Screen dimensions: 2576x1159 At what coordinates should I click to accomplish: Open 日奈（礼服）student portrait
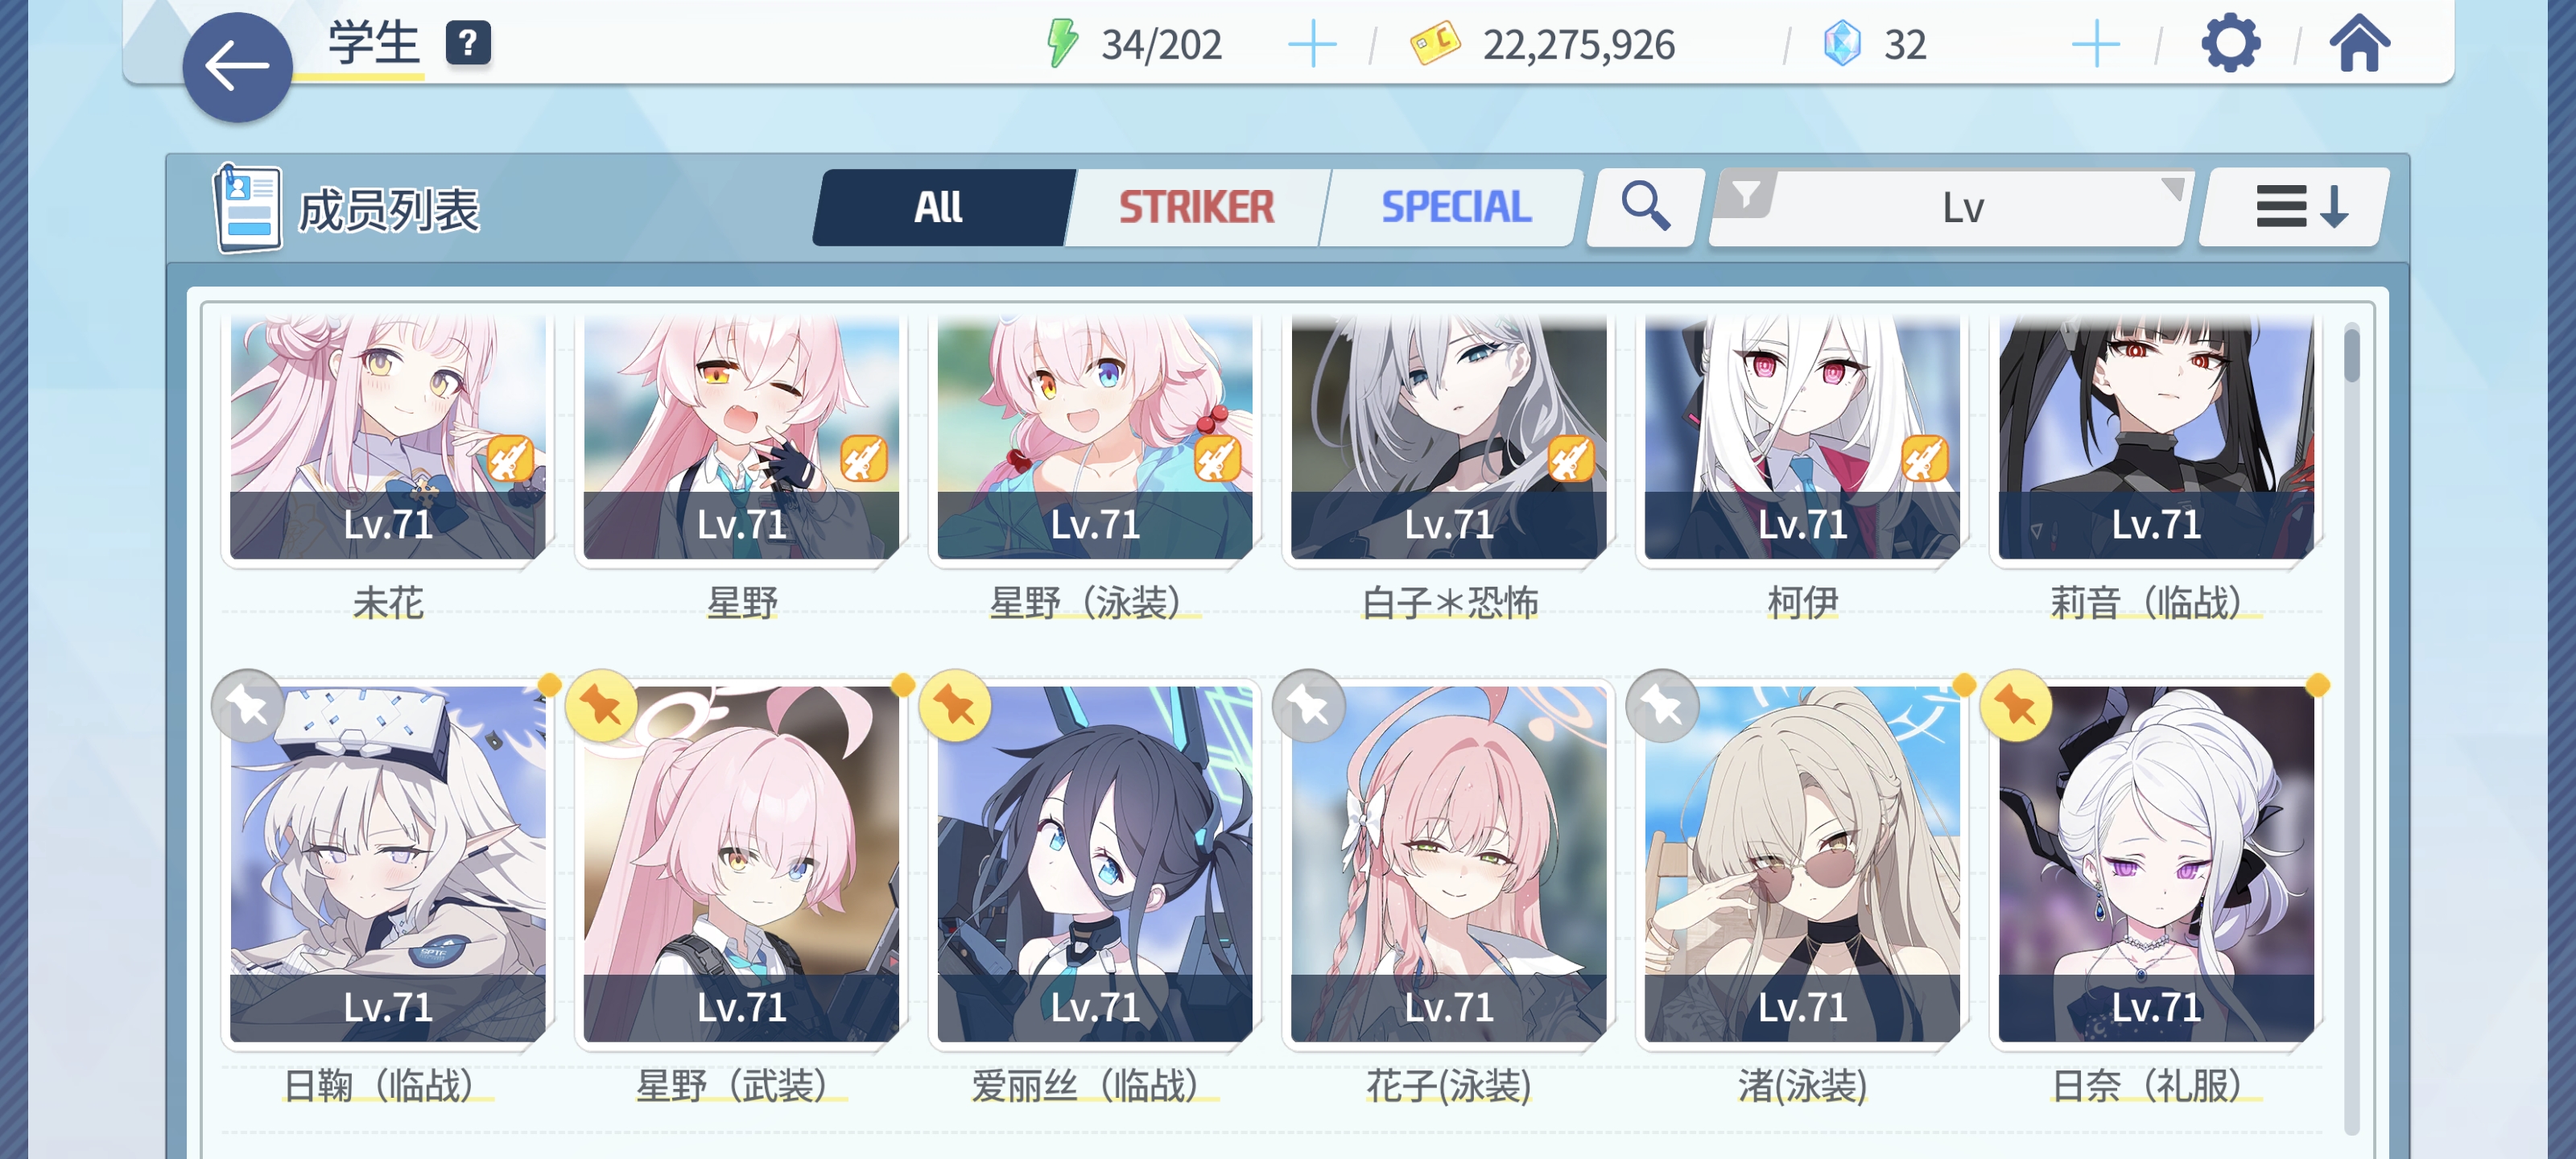pos(2156,864)
